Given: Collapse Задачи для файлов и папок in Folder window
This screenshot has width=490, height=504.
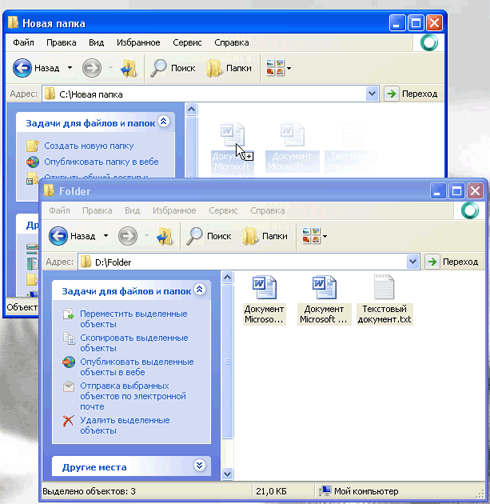Looking at the screenshot, I should (199, 290).
